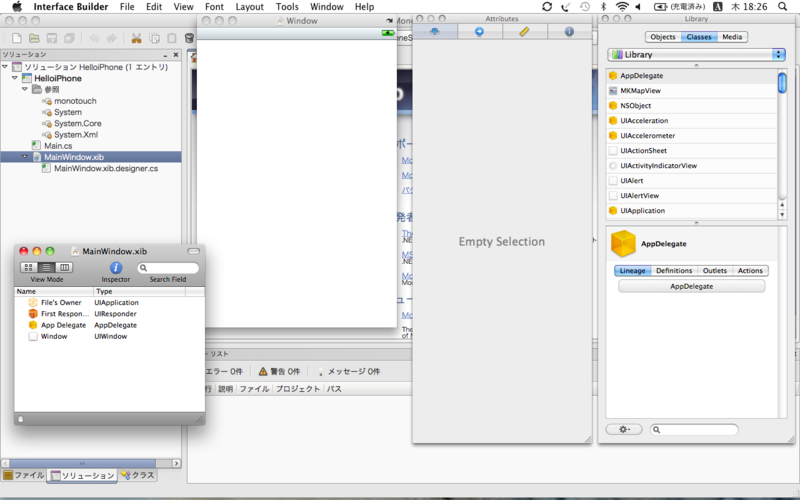Select Window object icon in document list
The height and width of the screenshot is (500, 800).
click(33, 336)
